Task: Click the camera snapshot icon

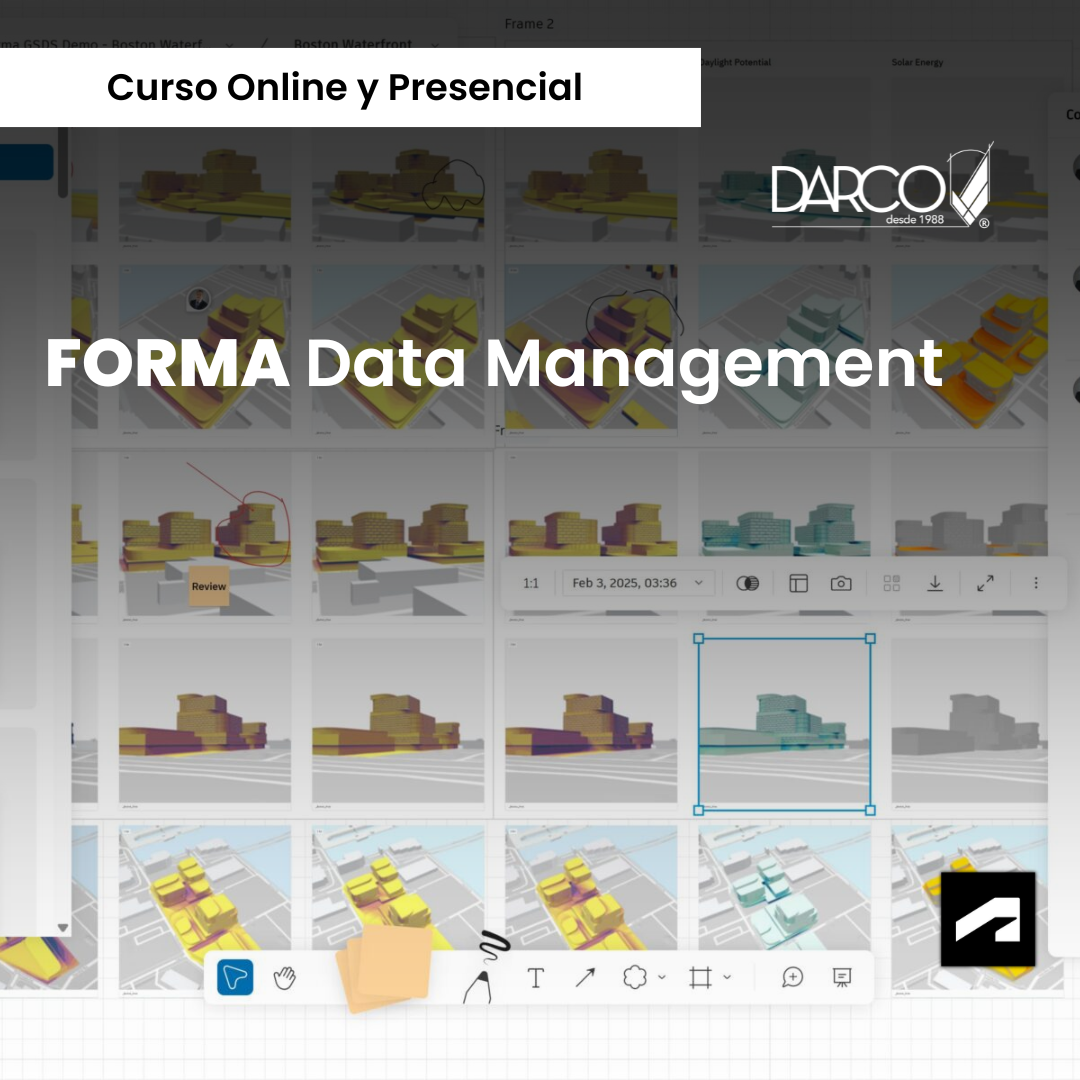Action: tap(841, 583)
